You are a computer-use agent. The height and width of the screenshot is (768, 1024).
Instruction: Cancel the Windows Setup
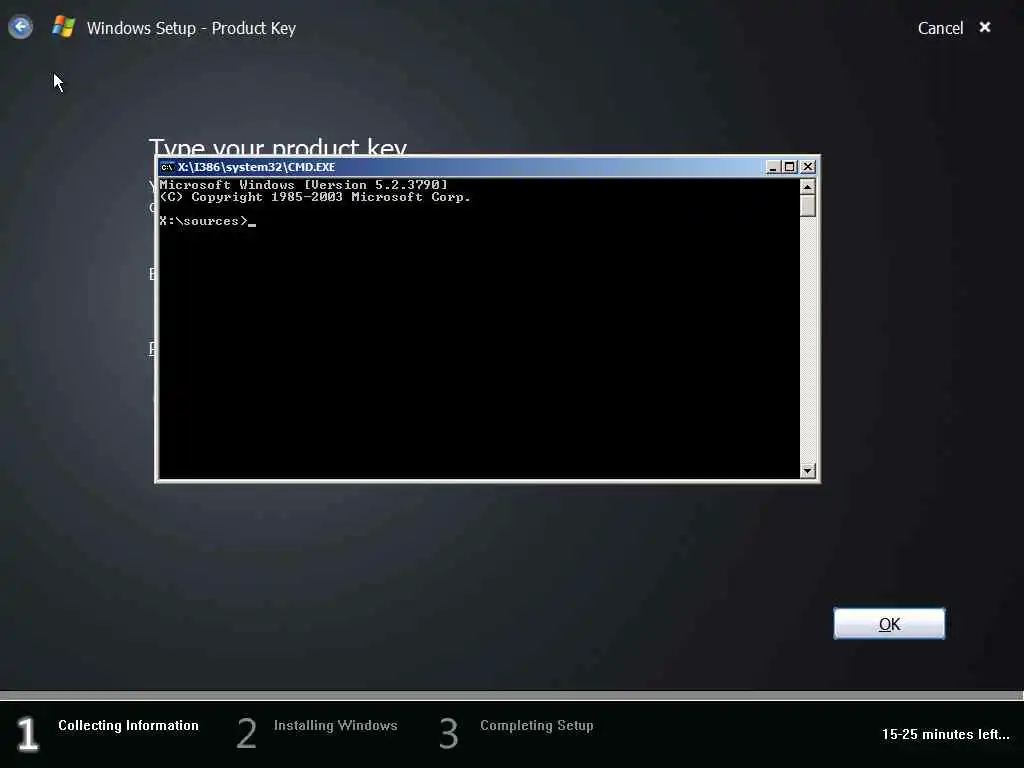[940, 28]
